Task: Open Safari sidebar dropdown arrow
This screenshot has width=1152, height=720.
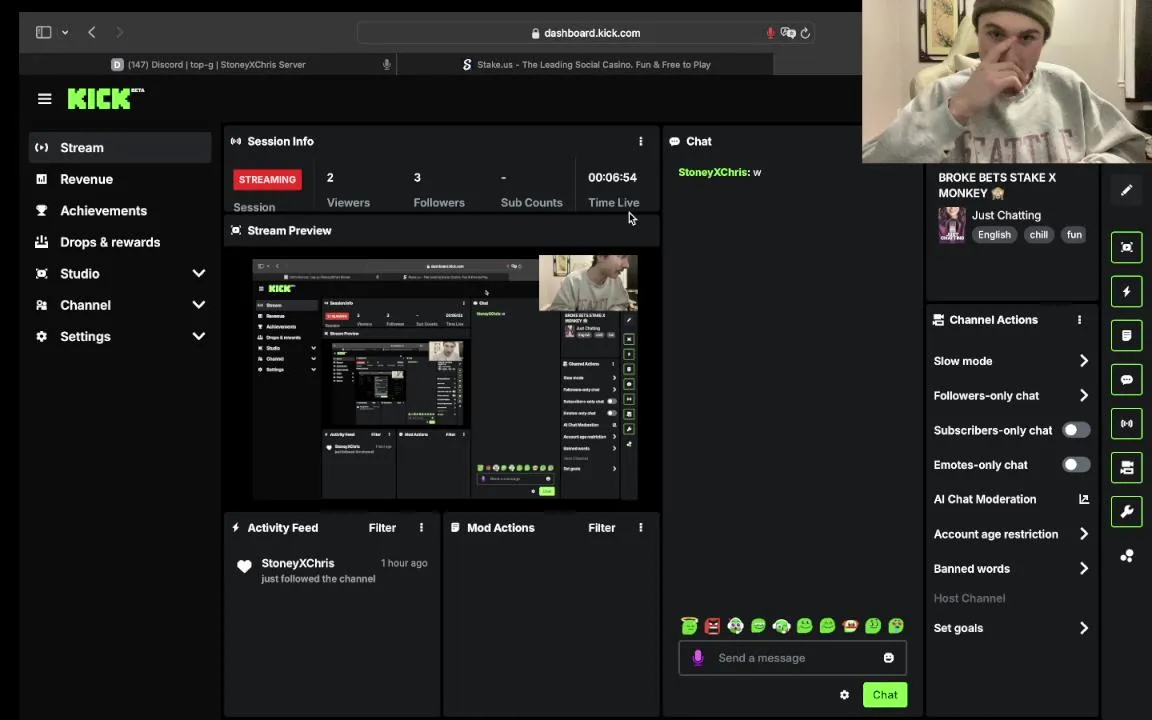Action: tap(65, 32)
